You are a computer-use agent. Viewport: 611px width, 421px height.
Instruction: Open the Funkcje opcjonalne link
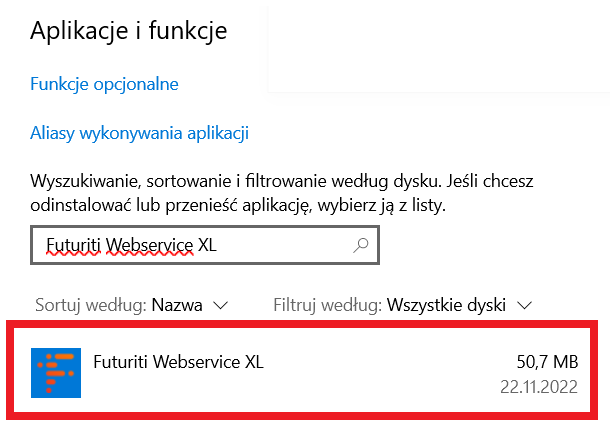tap(104, 84)
